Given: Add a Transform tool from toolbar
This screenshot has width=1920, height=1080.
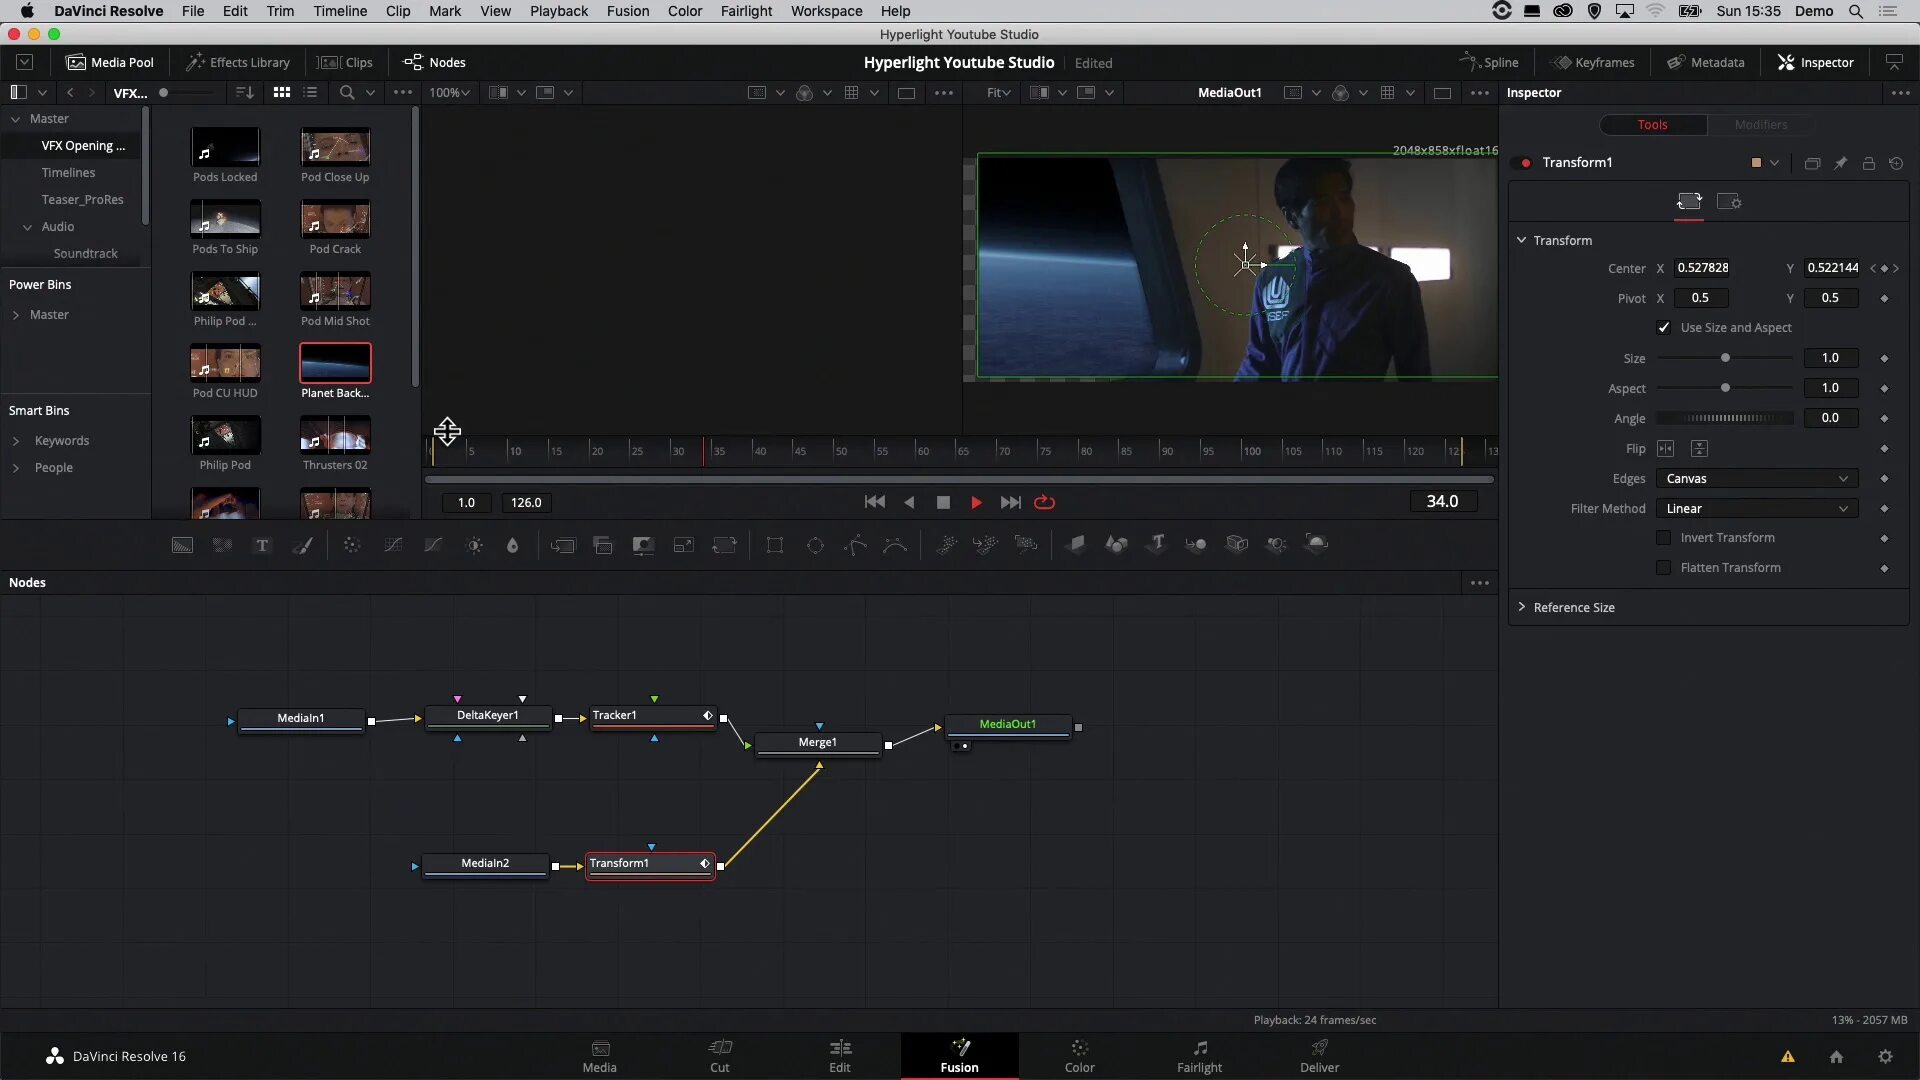Looking at the screenshot, I should pos(724,545).
